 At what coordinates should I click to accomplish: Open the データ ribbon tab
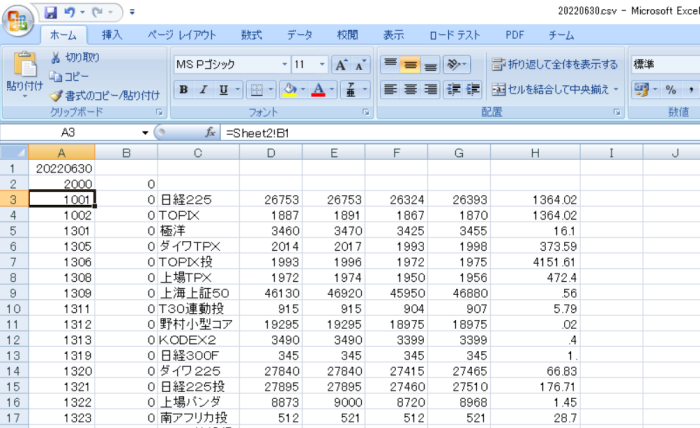pyautogui.click(x=299, y=35)
